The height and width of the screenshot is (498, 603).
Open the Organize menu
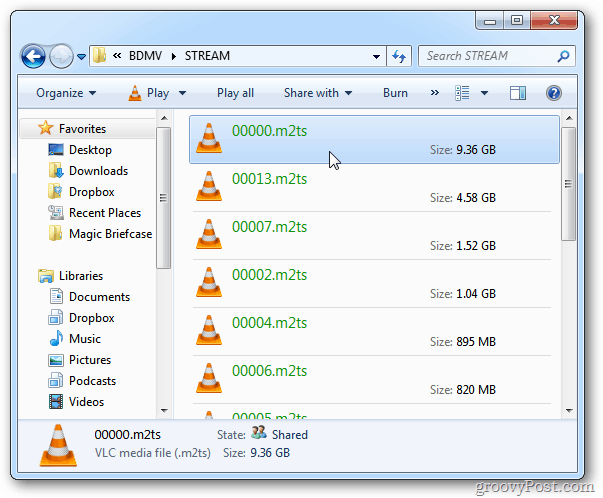[66, 93]
